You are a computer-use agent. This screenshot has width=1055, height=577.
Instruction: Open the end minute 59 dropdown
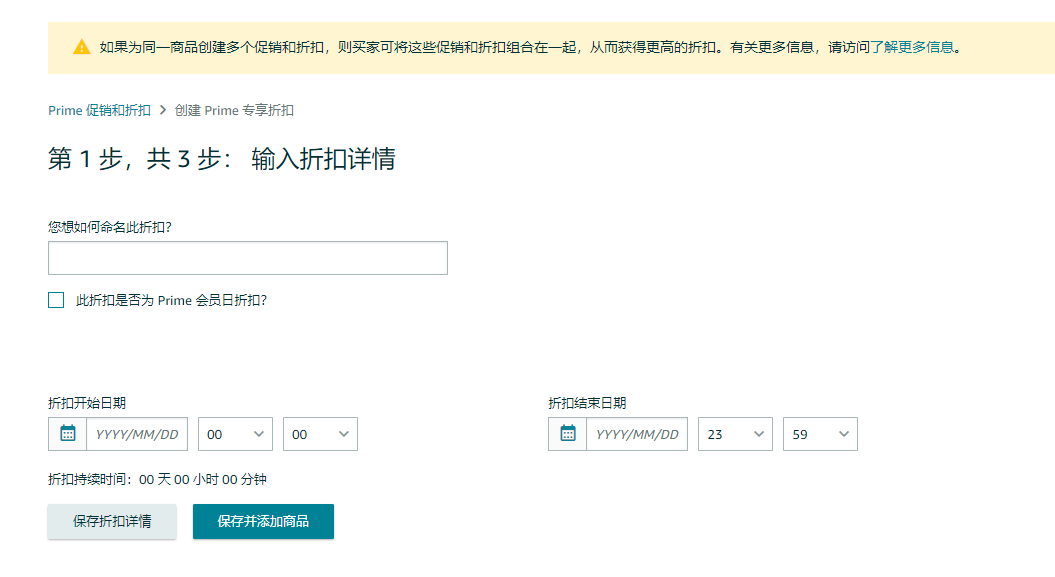coord(820,434)
